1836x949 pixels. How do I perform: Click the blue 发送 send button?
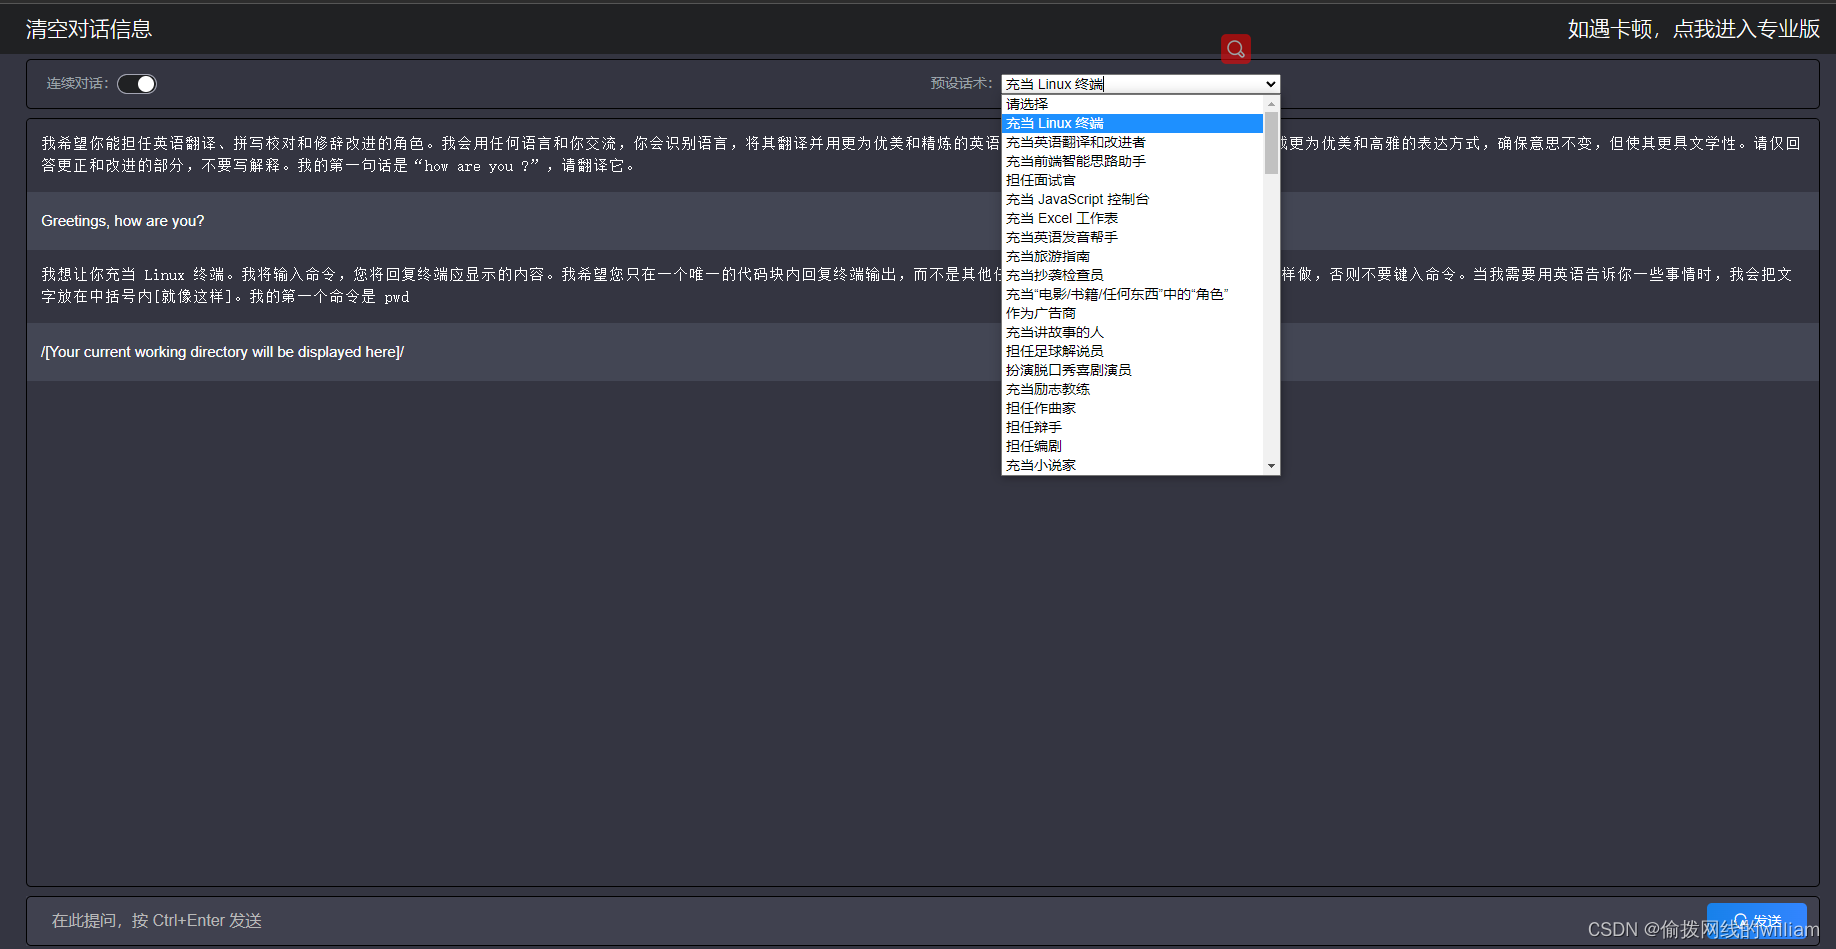1757,921
